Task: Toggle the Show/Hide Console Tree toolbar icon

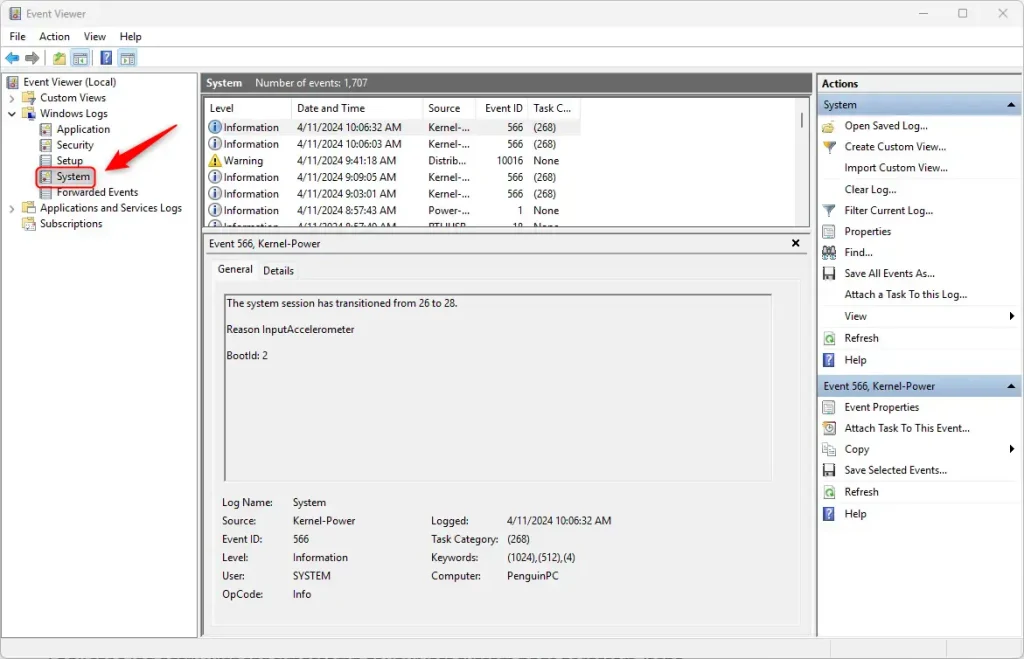Action: [x=80, y=58]
